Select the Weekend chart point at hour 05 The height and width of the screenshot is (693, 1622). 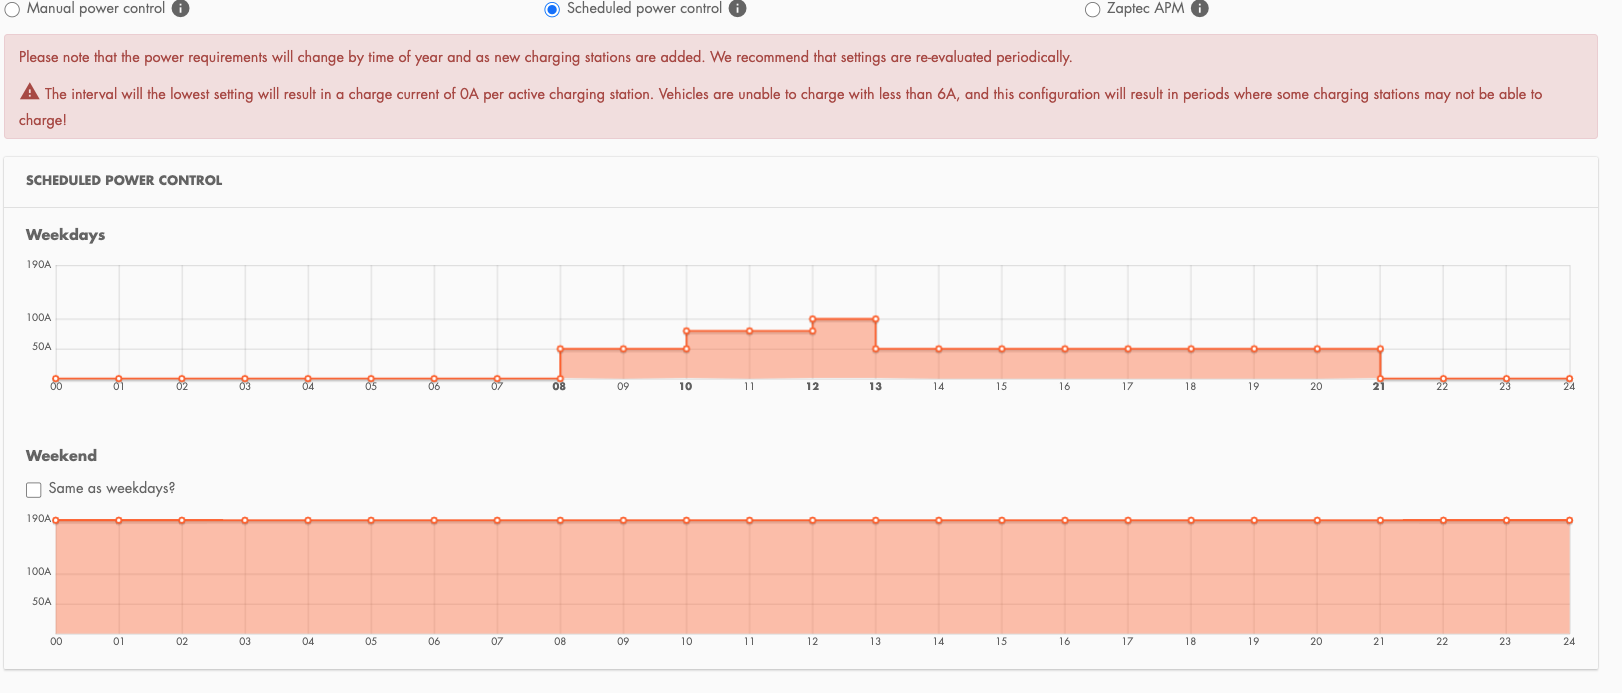tap(371, 520)
